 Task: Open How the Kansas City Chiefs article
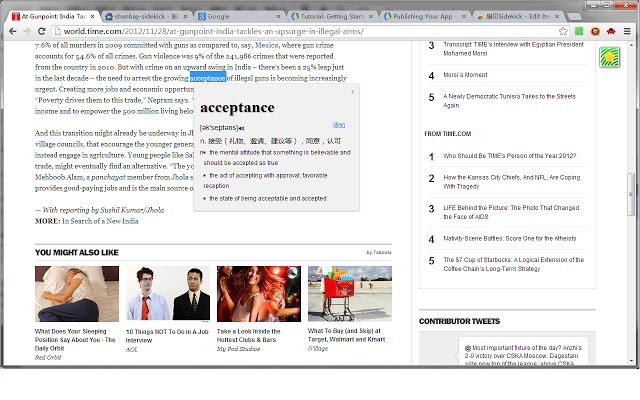point(511,182)
